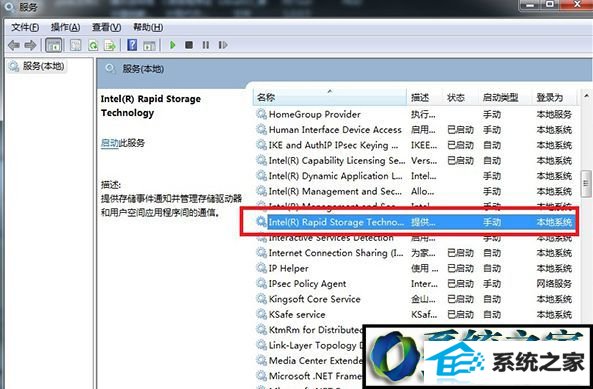Toggle the console tree pane icon
Screen dimensions: 593x389
(x=53, y=45)
